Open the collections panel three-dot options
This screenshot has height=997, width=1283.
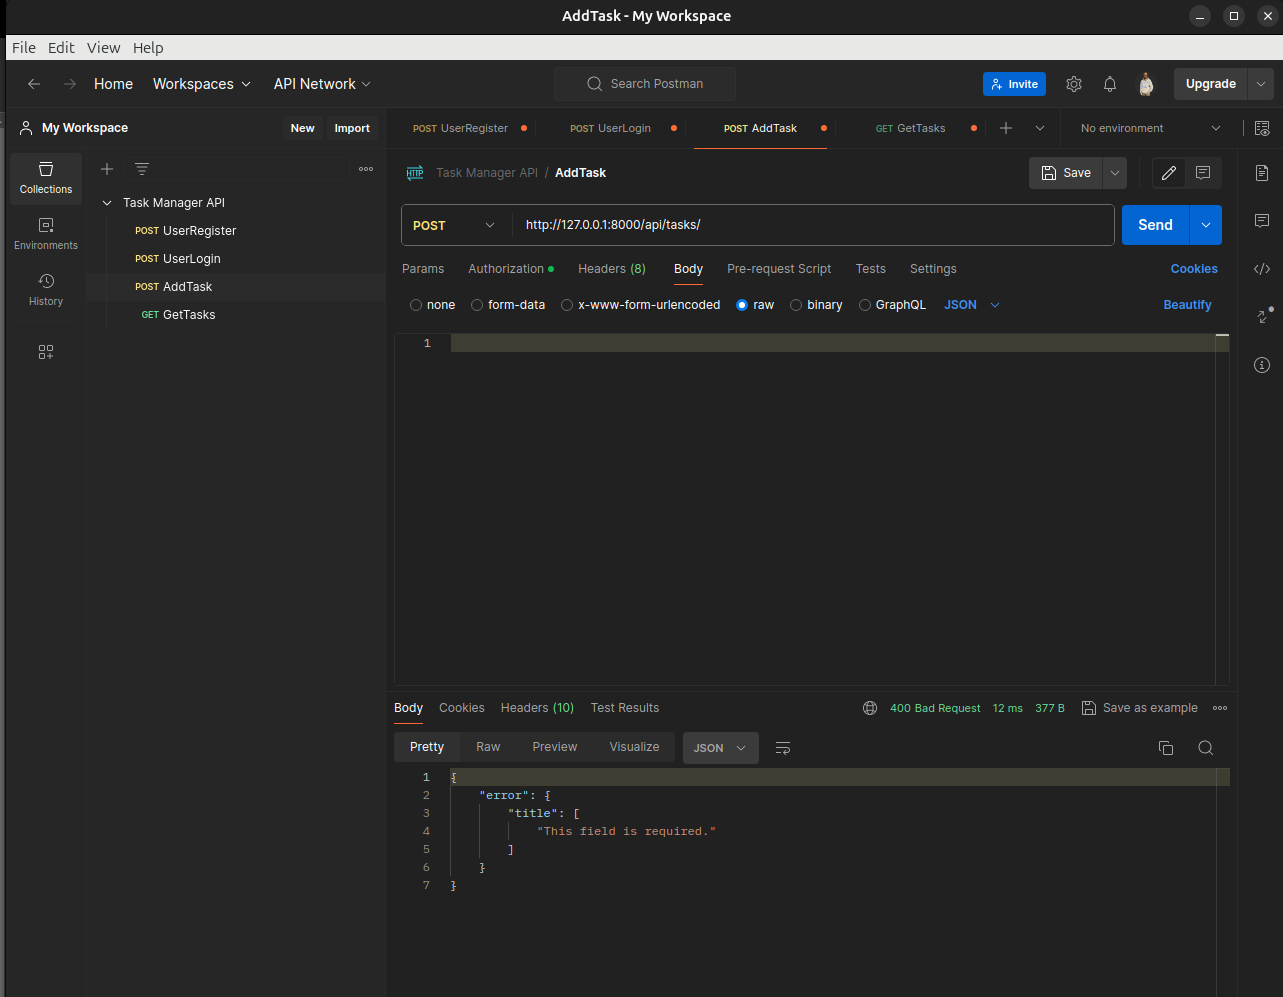click(x=366, y=169)
